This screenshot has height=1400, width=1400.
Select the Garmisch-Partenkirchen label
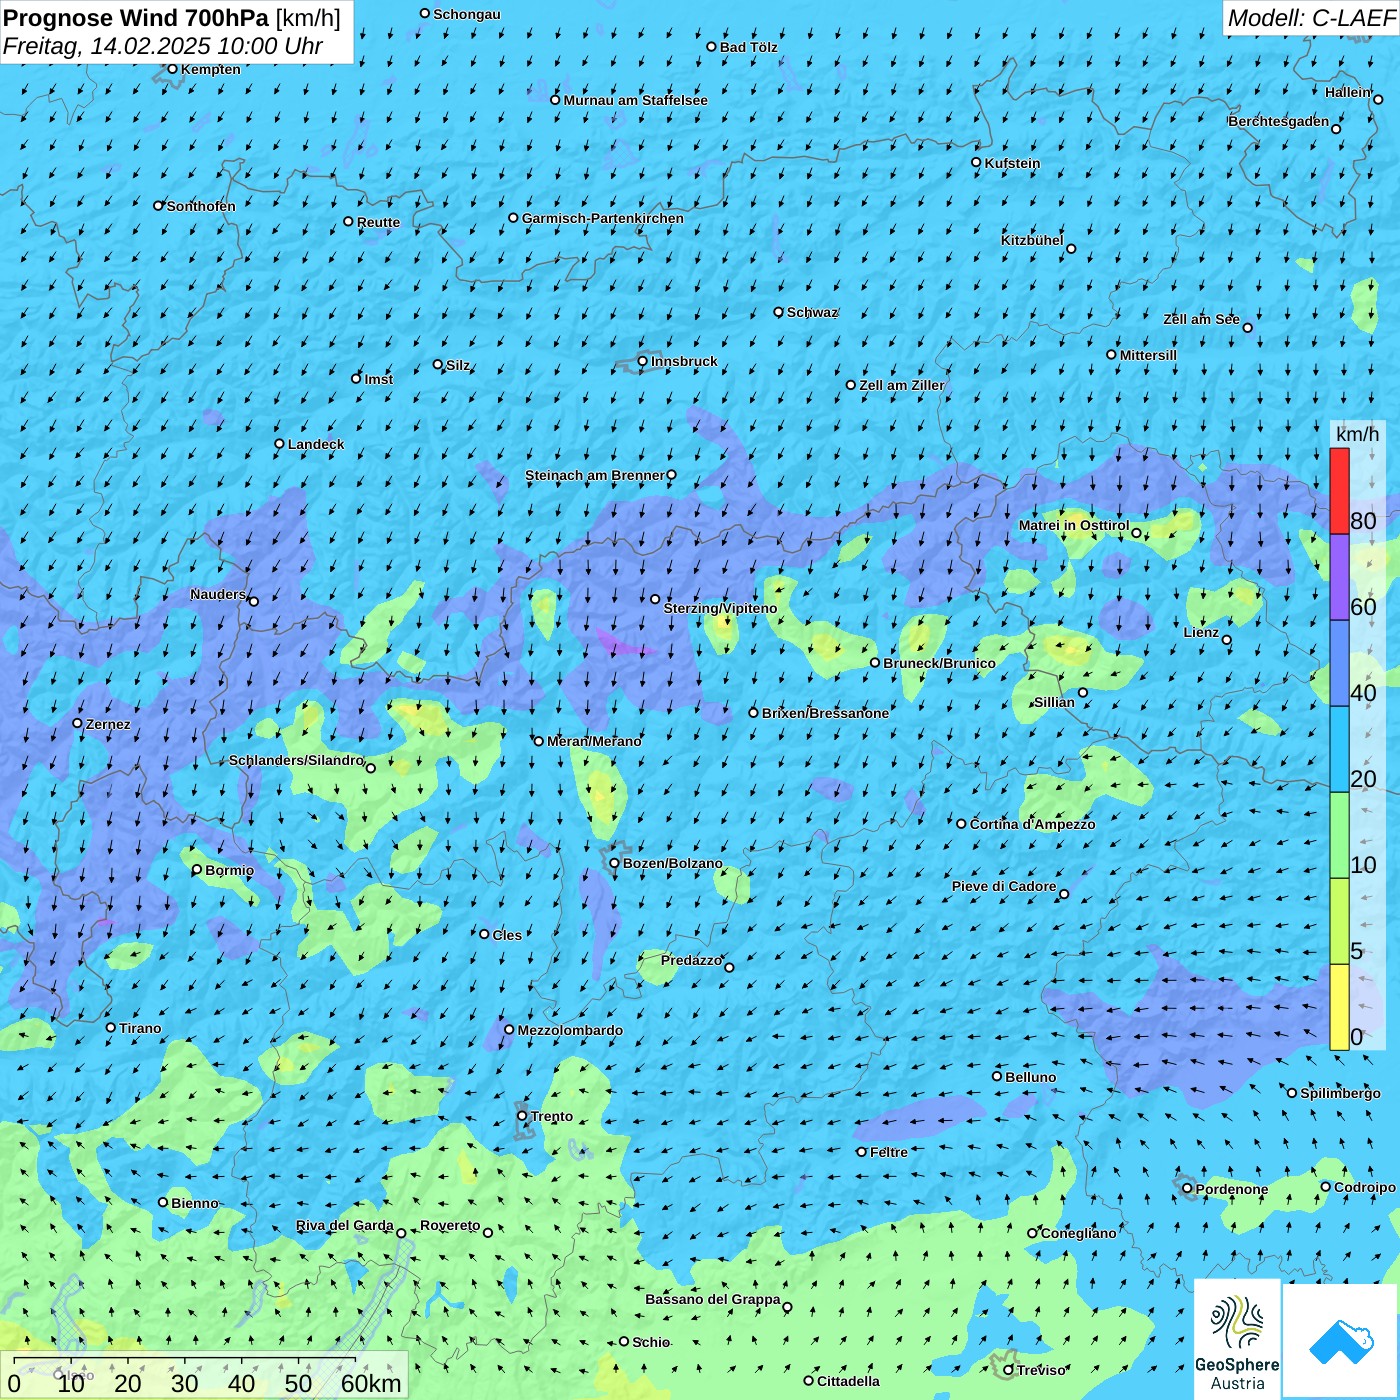603,218
